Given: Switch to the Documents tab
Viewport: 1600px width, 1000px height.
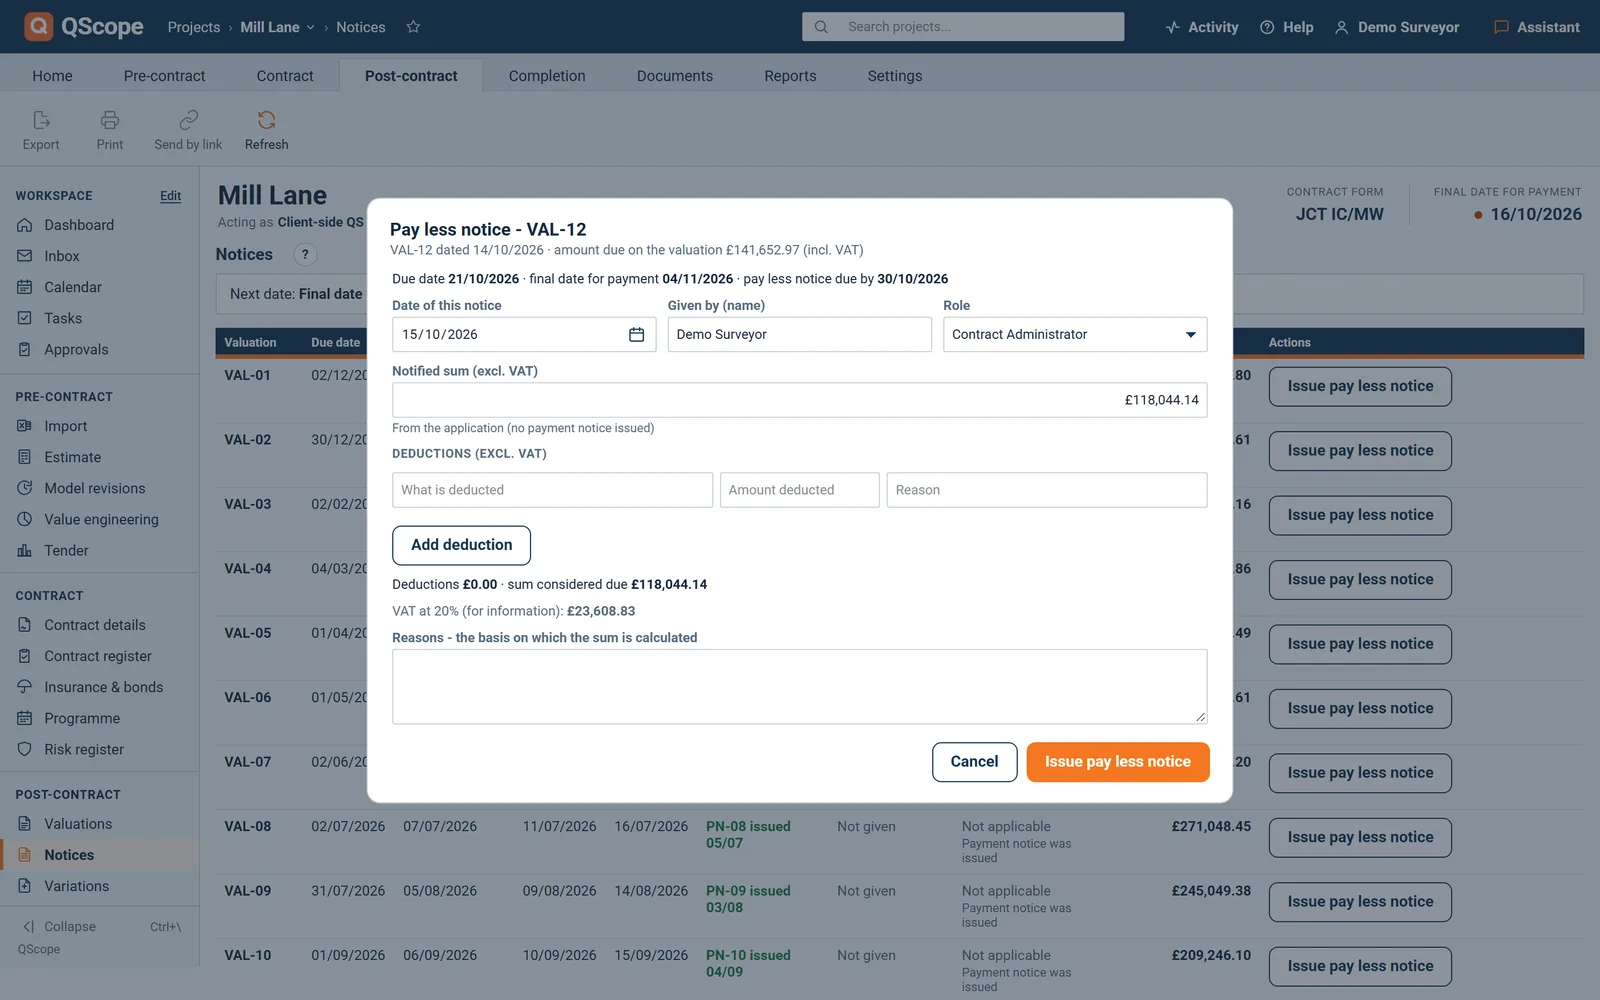Looking at the screenshot, I should tap(675, 76).
